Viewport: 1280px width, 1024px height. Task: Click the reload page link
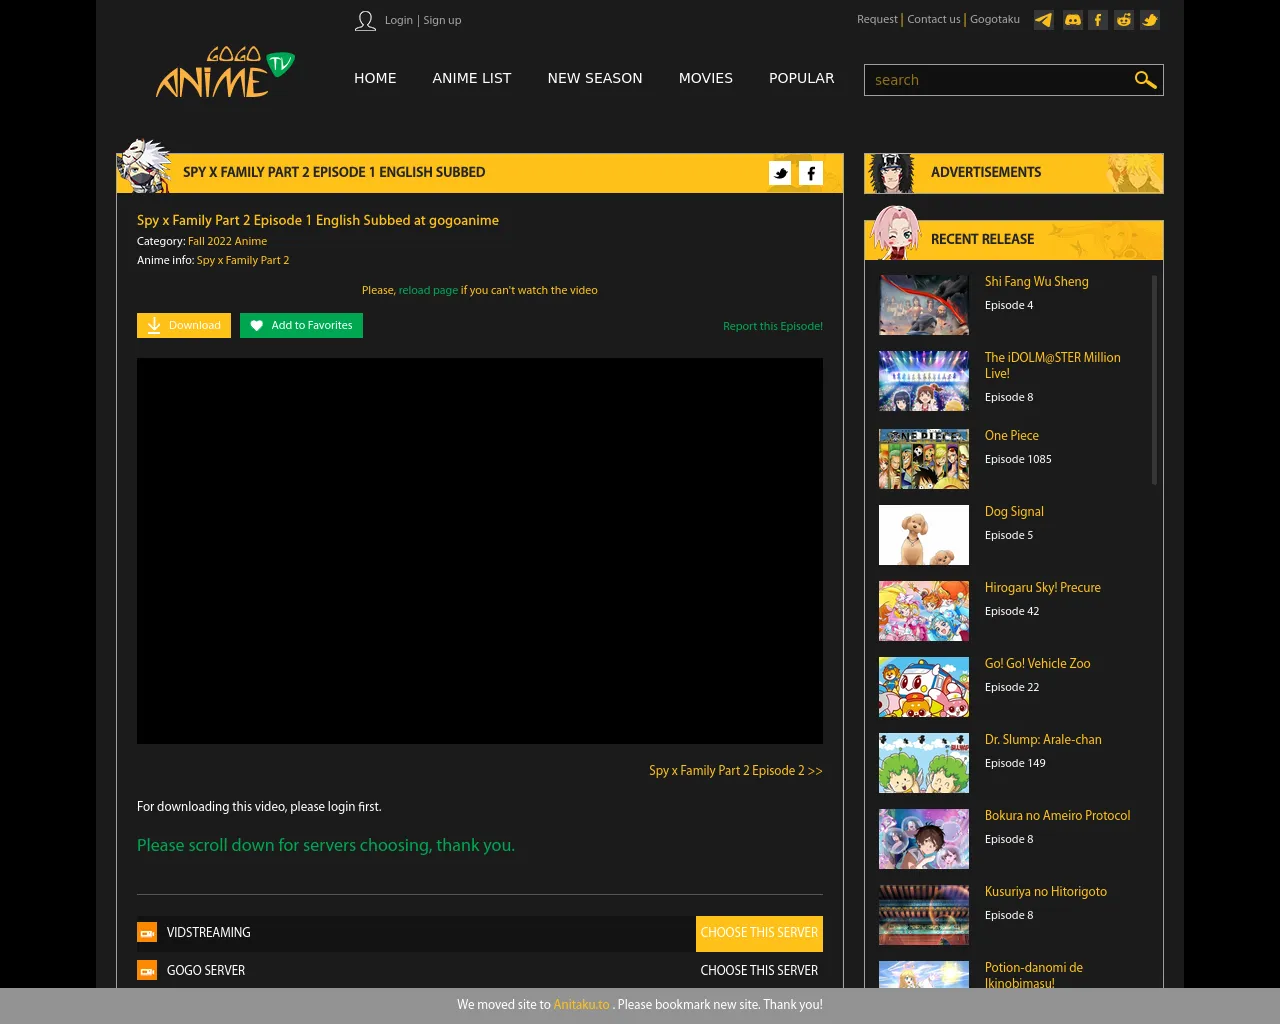[x=428, y=290]
